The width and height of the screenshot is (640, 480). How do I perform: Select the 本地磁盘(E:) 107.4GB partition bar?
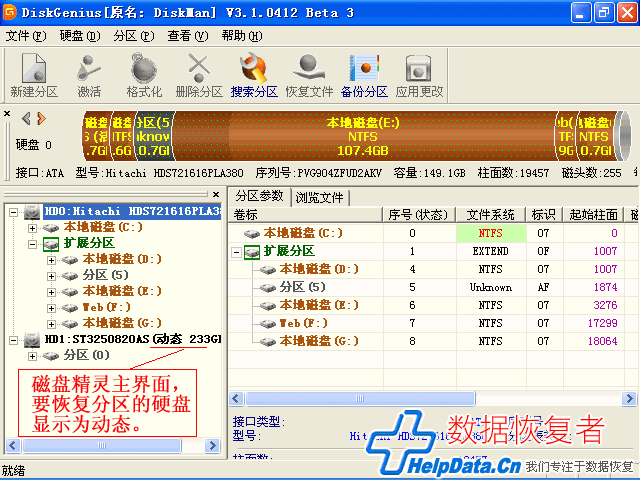click(x=363, y=136)
